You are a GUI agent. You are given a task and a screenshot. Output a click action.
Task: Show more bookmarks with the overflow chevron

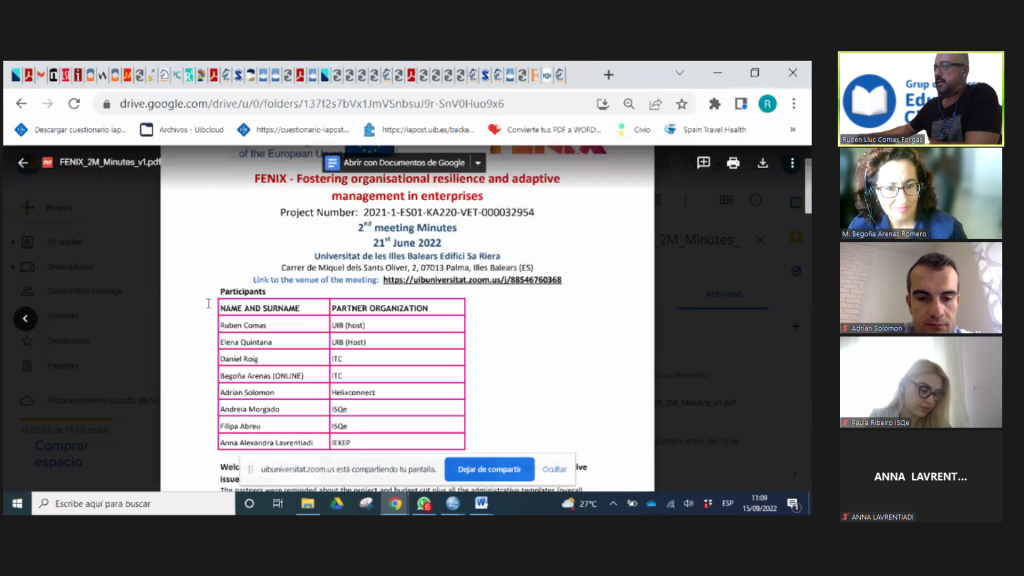(793, 129)
